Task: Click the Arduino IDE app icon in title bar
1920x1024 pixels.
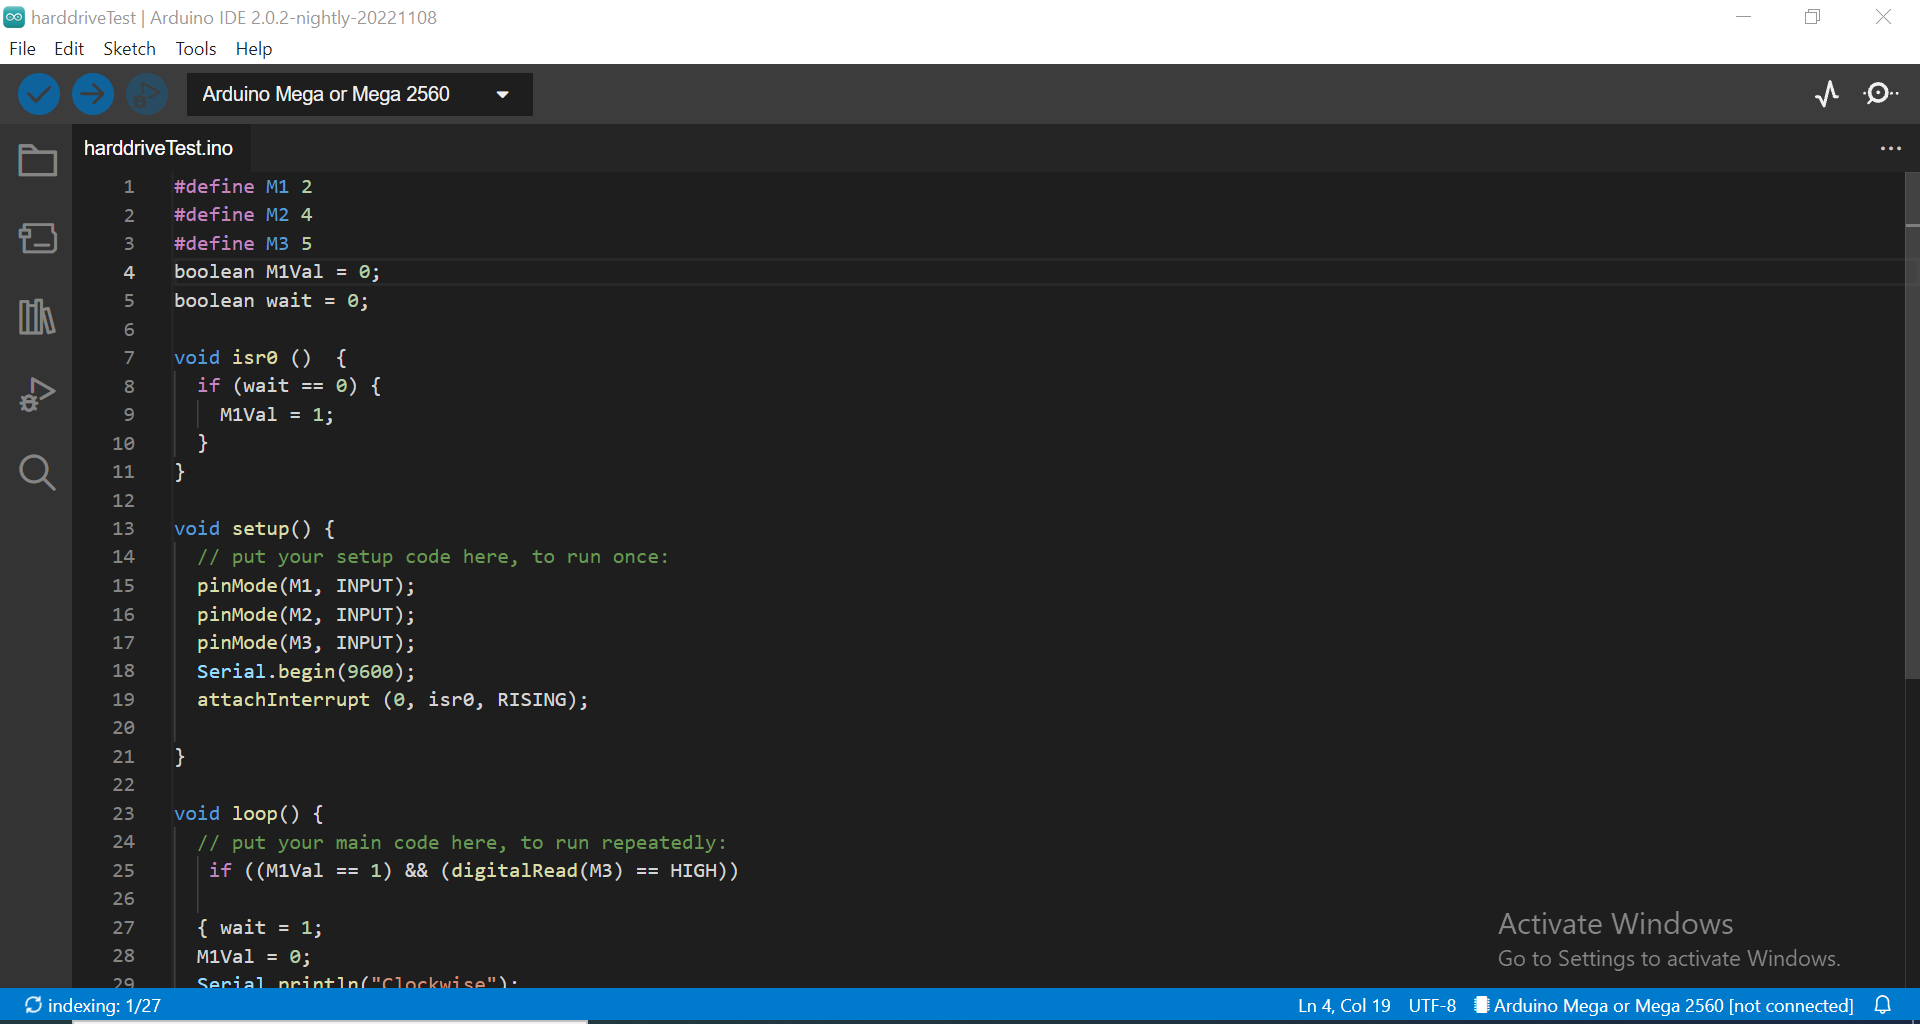Action: 14,17
